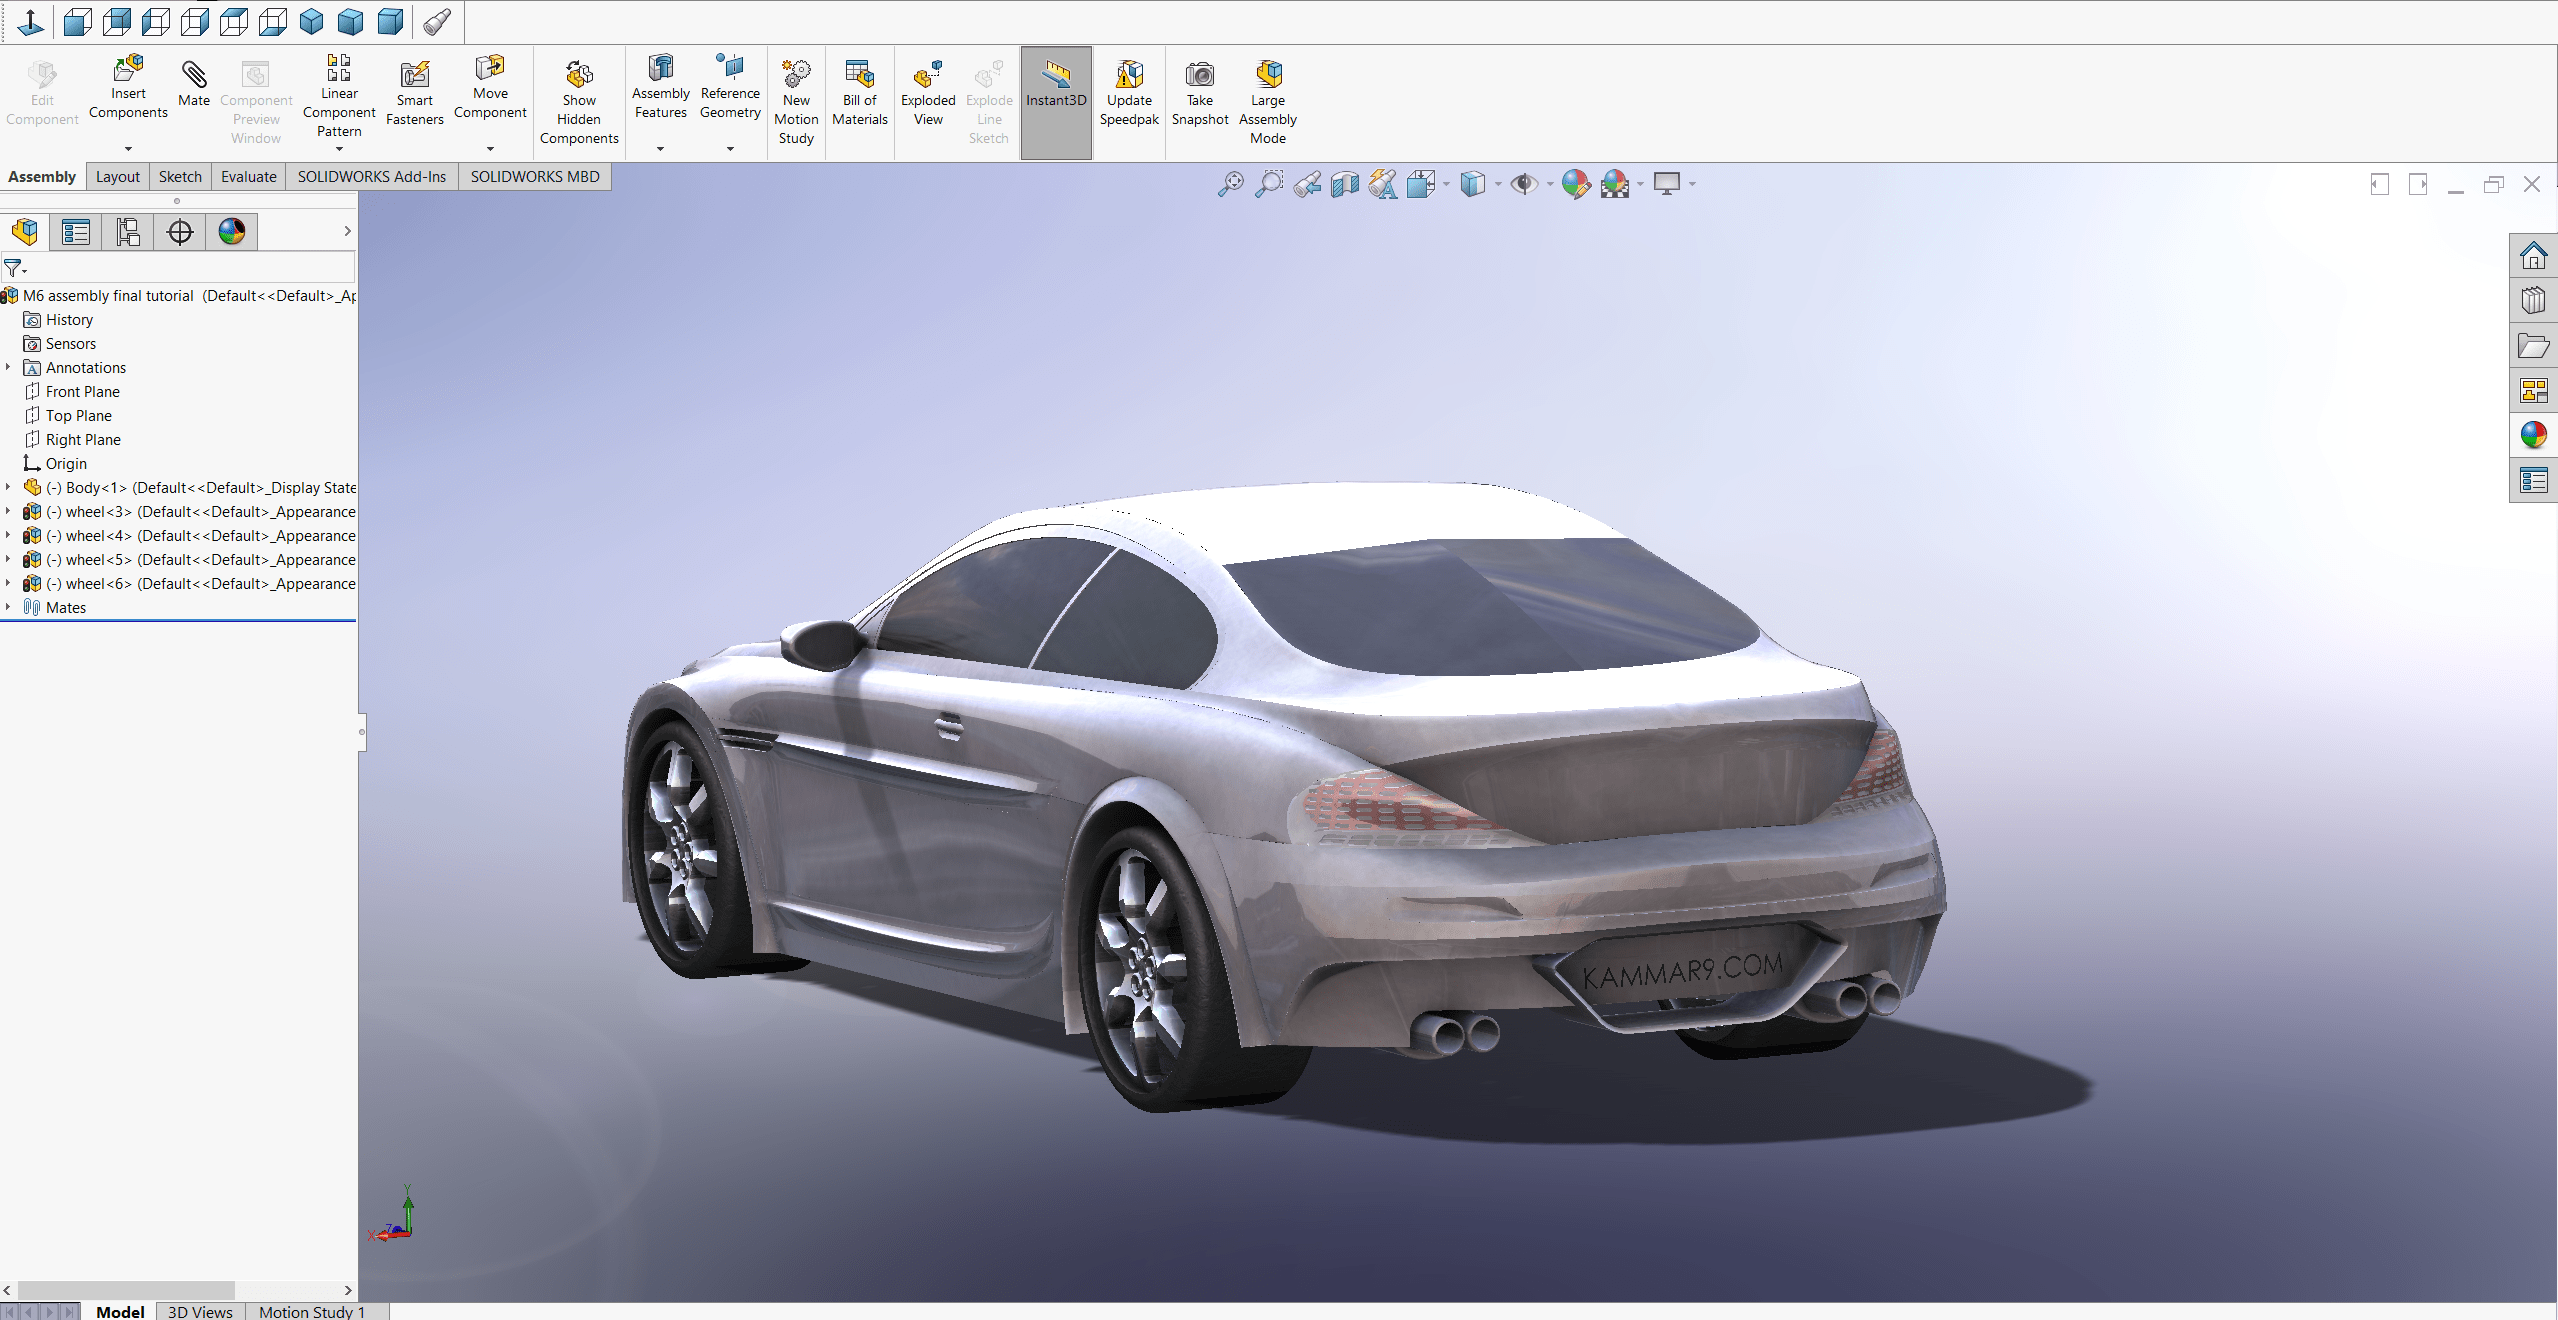Viewport: 2558px width, 1320px height.
Task: Open Design Library task pane icon
Action: click(2533, 300)
